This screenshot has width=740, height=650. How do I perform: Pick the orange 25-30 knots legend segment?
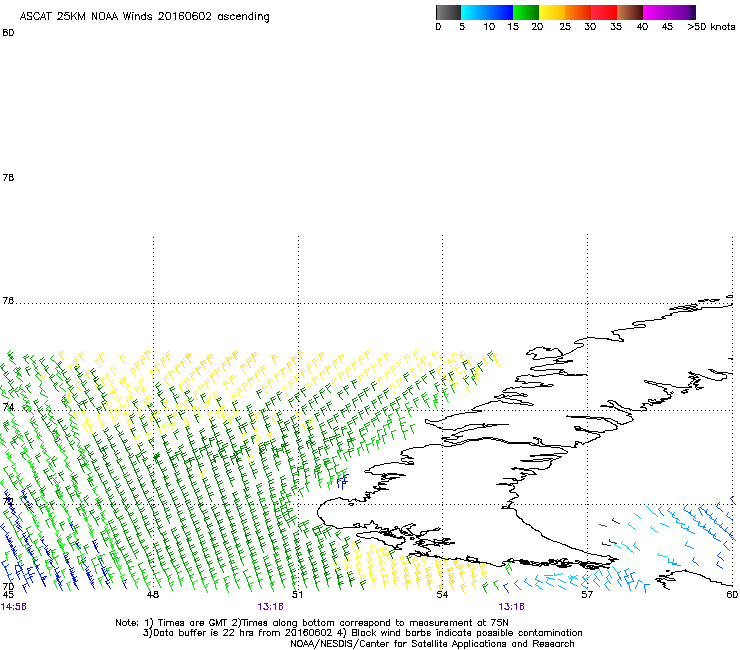(578, 12)
